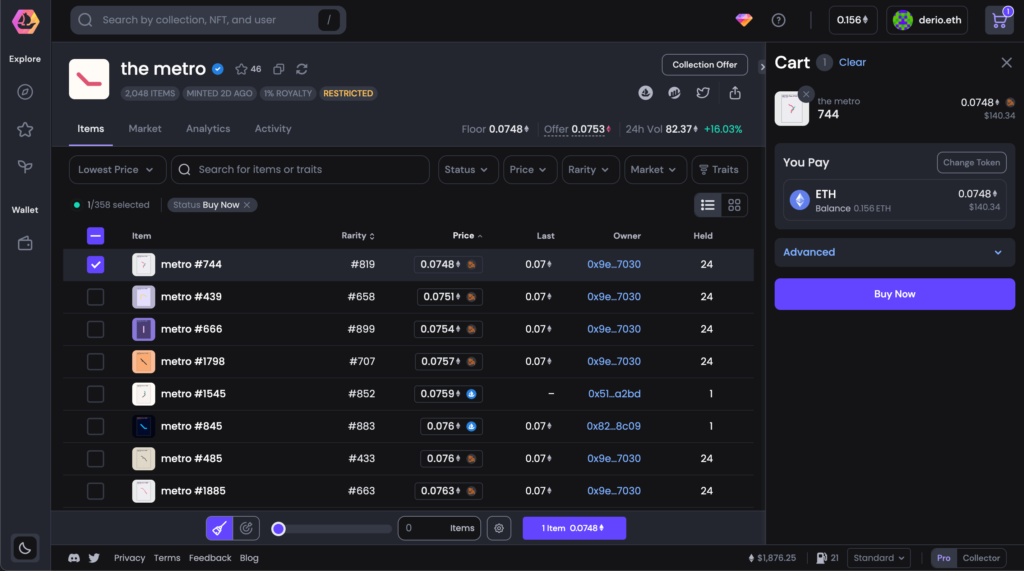Click Change Token button
The image size is (1024, 571).
click(x=971, y=163)
